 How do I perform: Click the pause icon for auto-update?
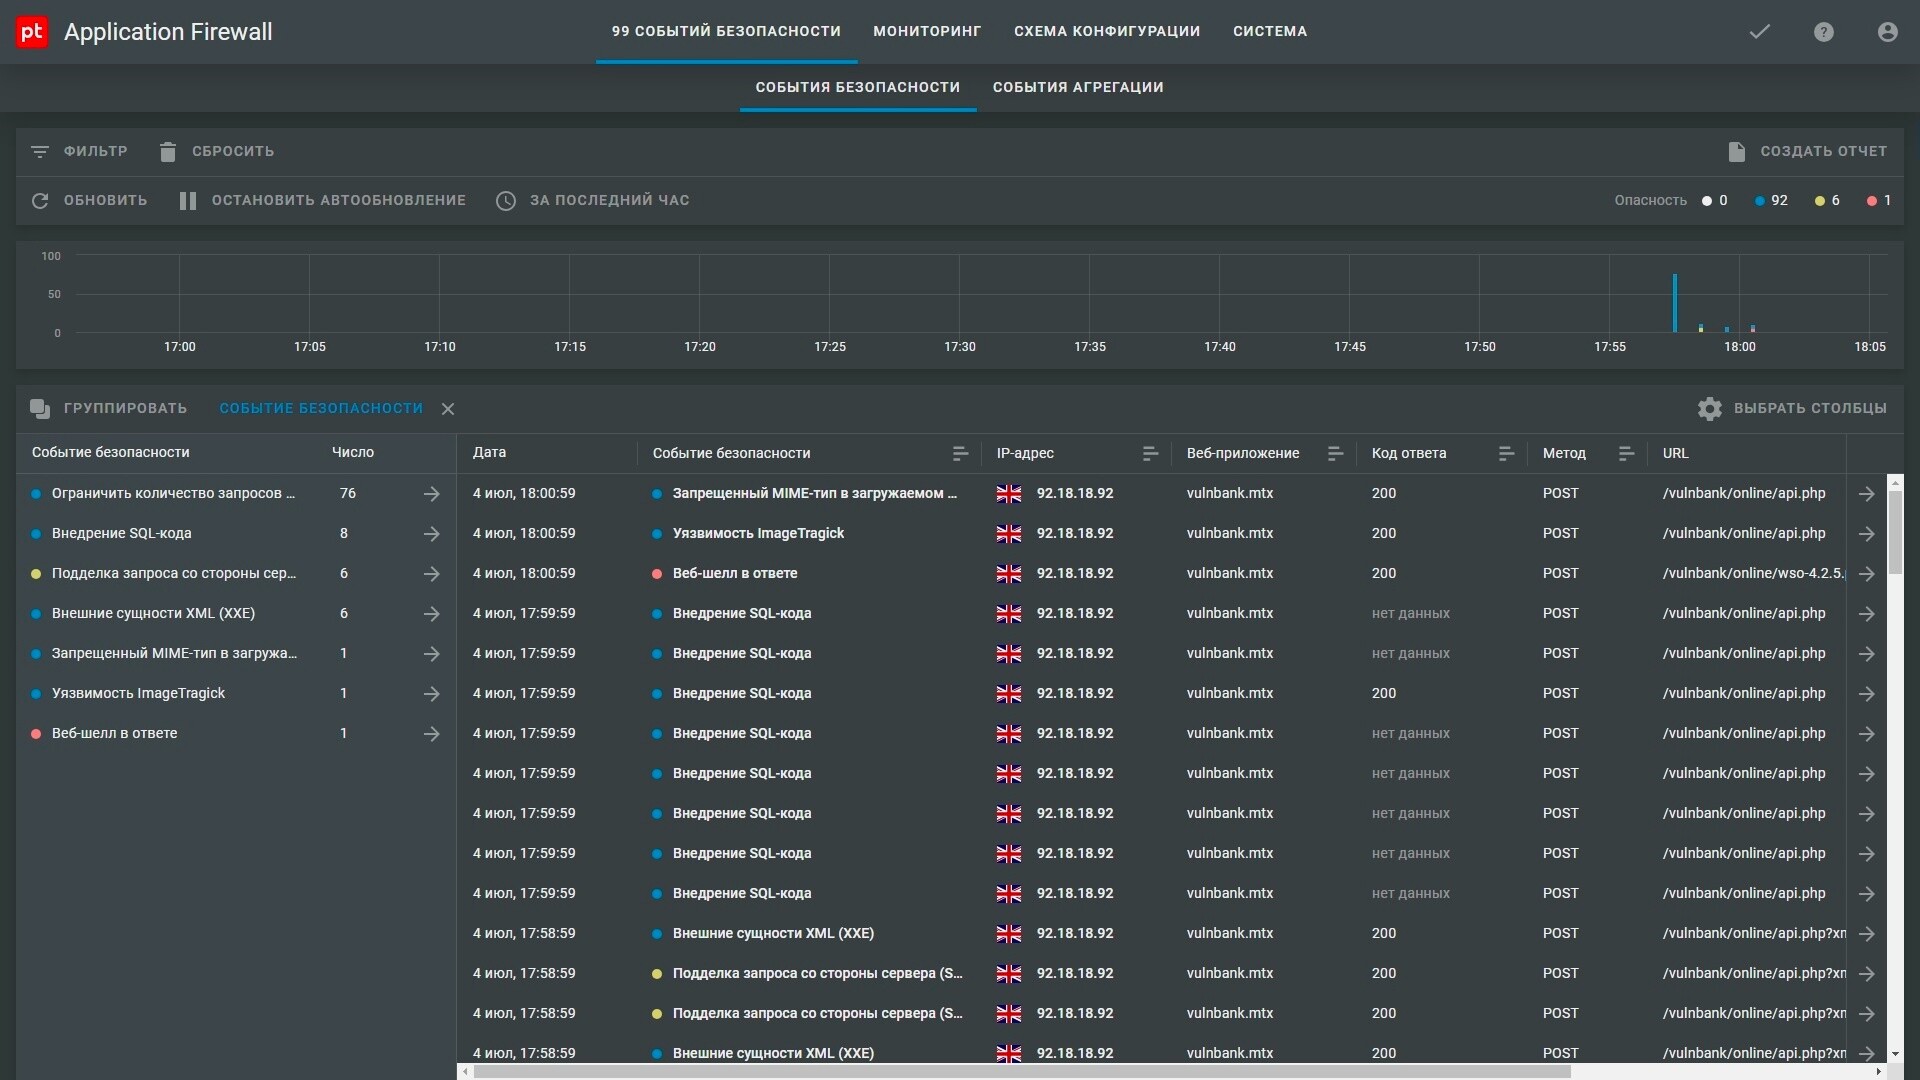tap(187, 201)
